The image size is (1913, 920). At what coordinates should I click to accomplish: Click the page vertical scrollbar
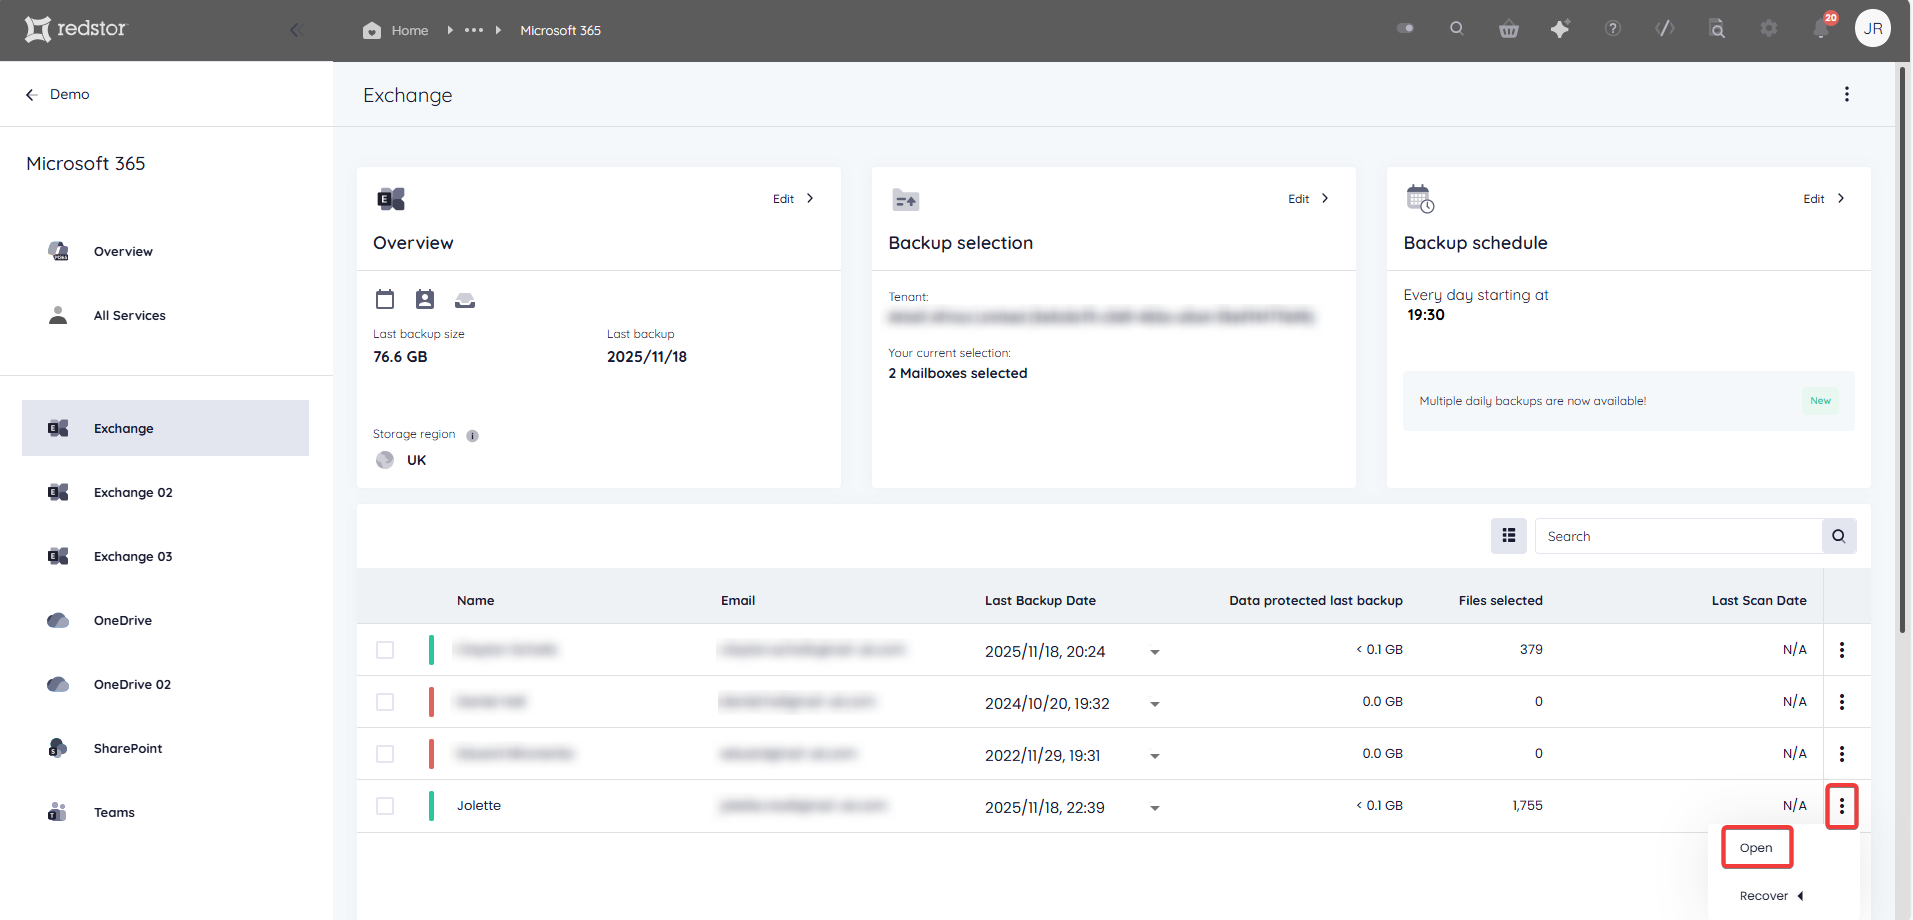(1903, 350)
